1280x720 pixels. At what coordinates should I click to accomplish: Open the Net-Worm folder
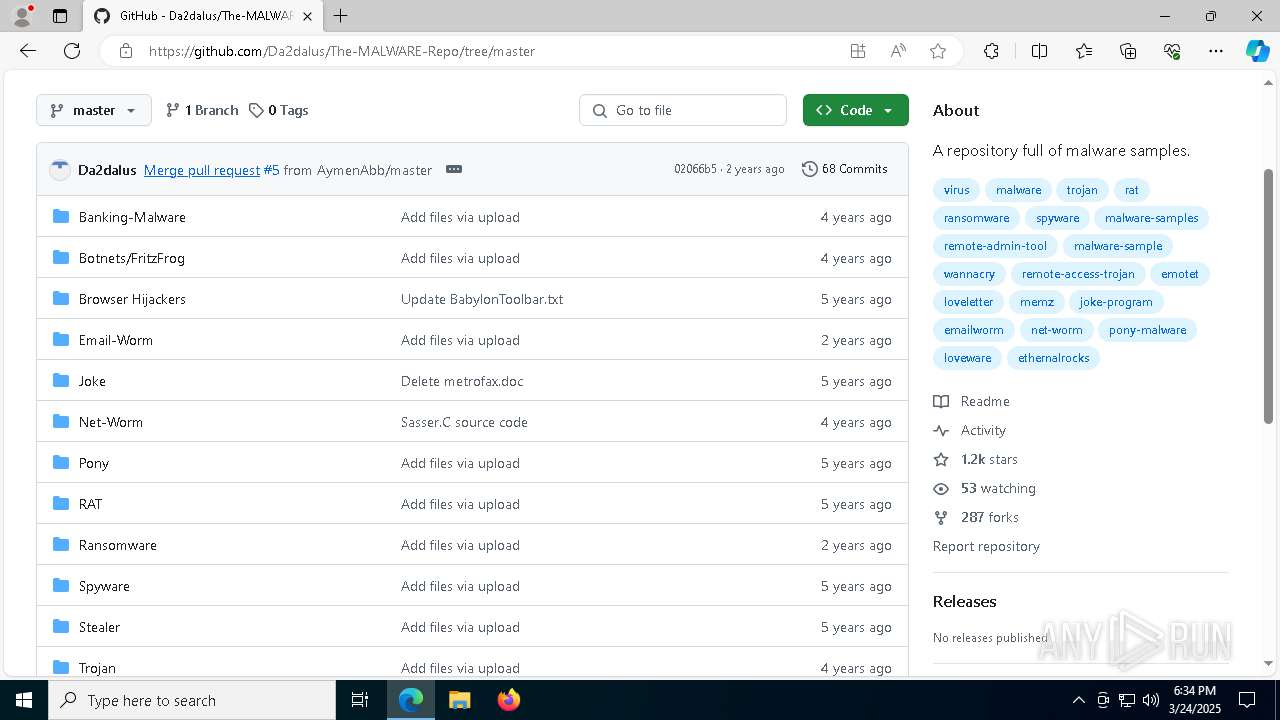[111, 422]
